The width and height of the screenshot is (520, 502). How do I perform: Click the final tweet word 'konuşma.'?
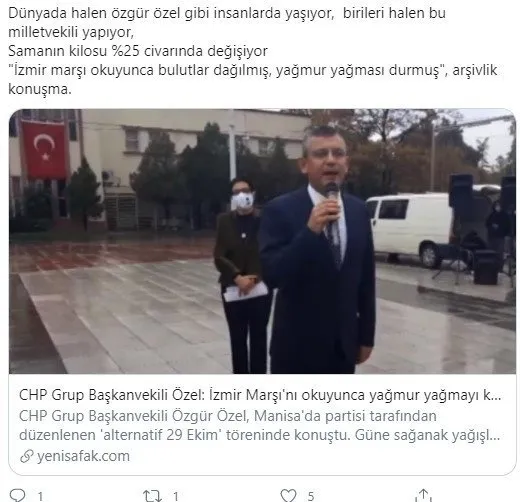click(40, 89)
